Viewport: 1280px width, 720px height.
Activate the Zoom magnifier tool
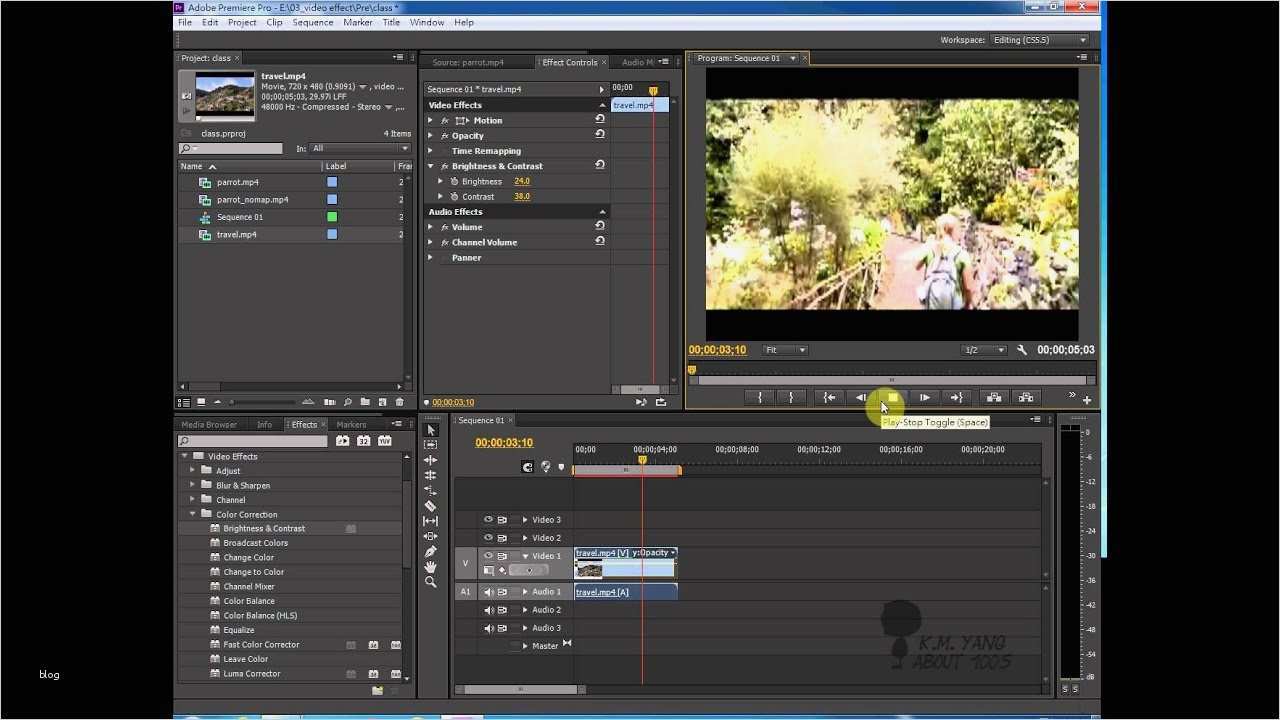(x=431, y=582)
